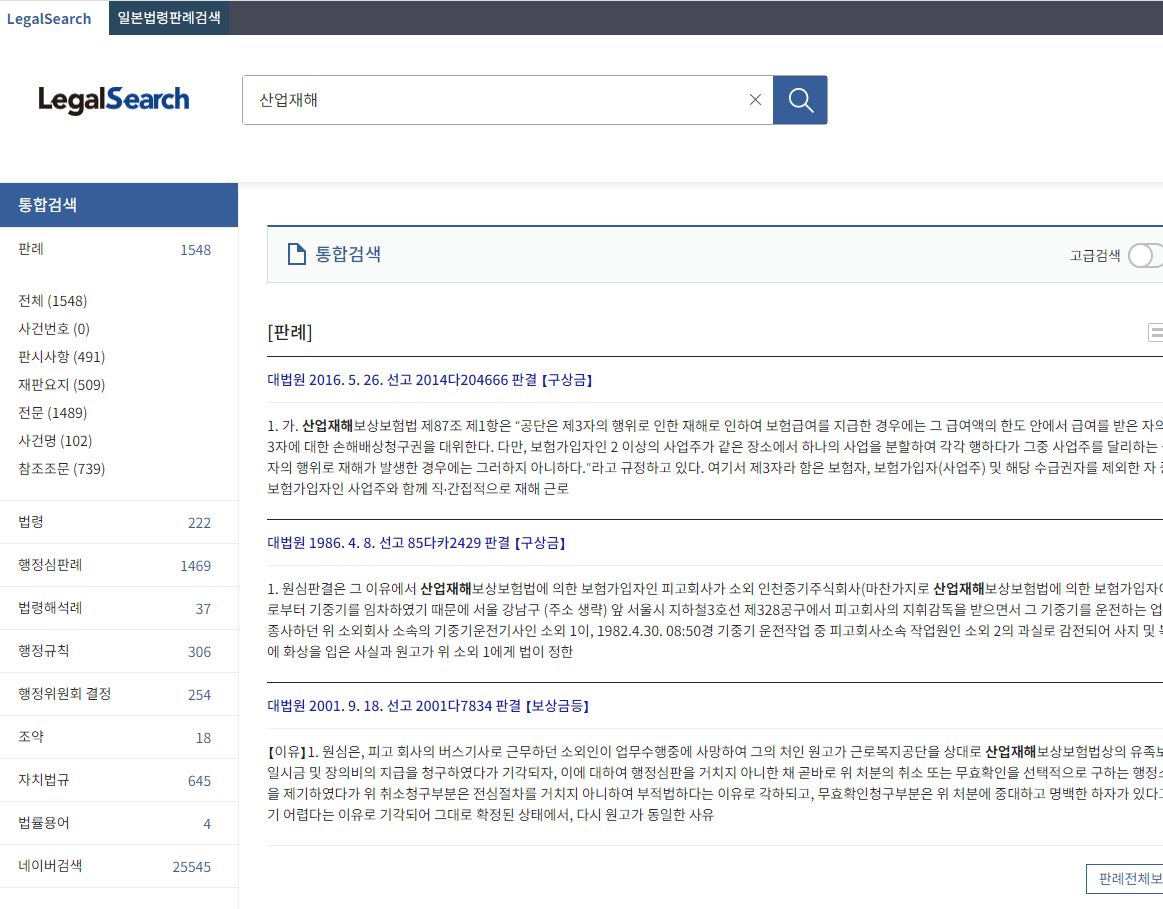Switch to 일본법령판례검색 tab
This screenshot has width=1163, height=909.
click(168, 17)
